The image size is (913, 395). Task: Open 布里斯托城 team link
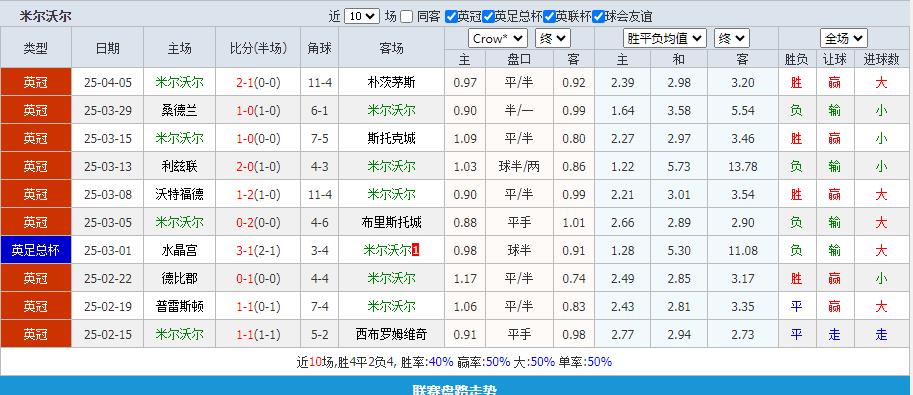[x=391, y=223]
